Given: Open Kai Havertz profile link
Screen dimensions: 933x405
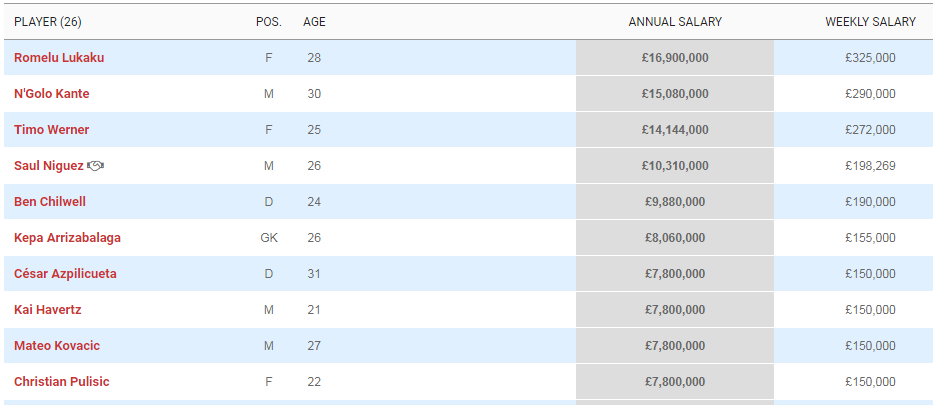Looking at the screenshot, I should (48, 310).
